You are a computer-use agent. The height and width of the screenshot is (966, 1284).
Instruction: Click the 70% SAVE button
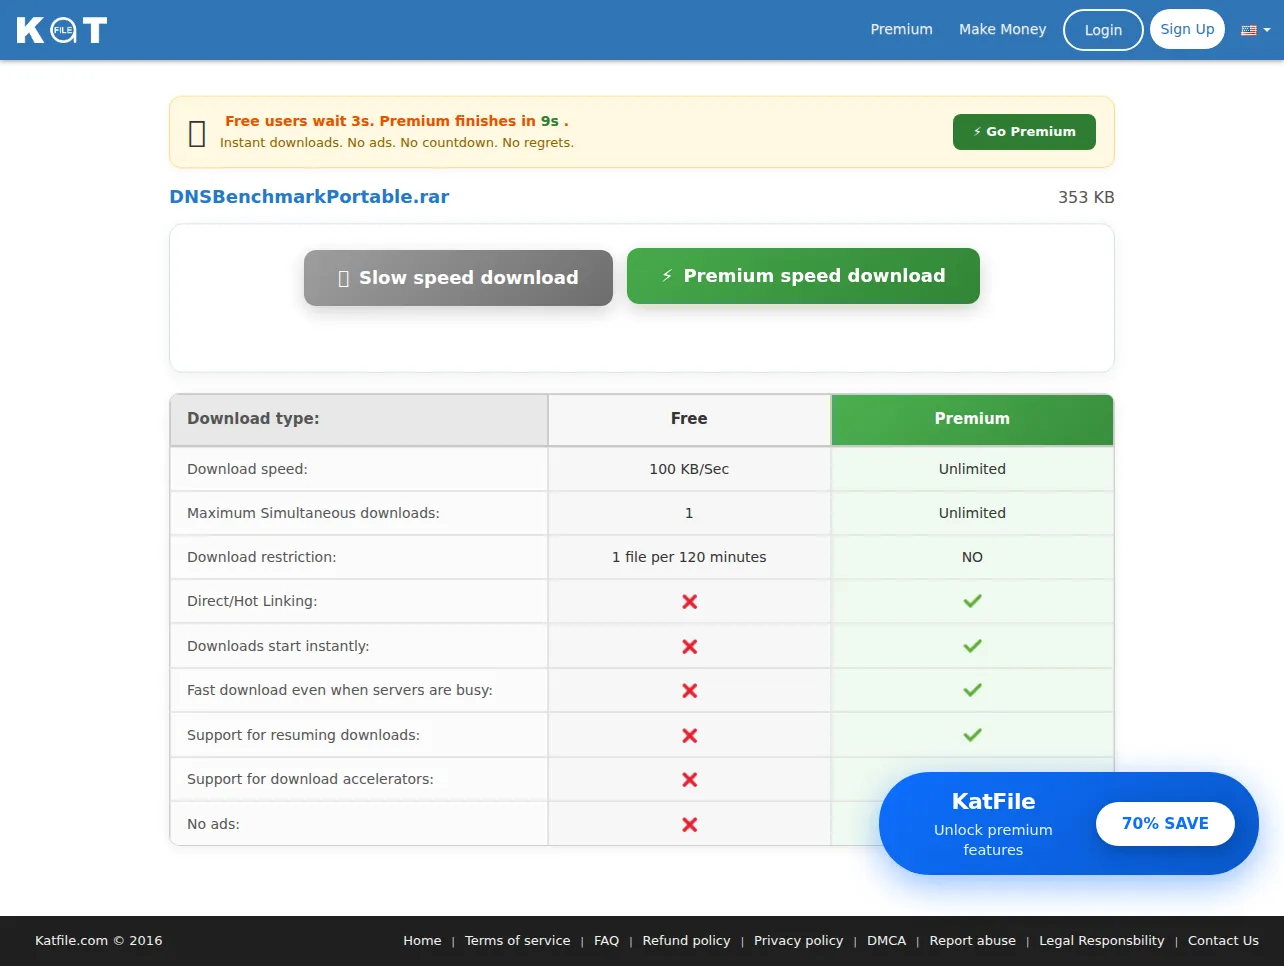pos(1165,824)
